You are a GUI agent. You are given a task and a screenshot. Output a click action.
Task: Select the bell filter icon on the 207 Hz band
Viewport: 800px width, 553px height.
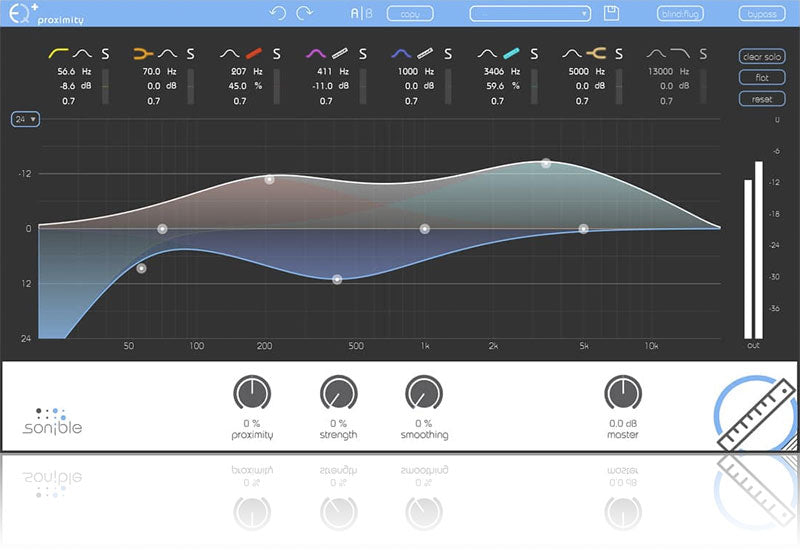click(230, 53)
